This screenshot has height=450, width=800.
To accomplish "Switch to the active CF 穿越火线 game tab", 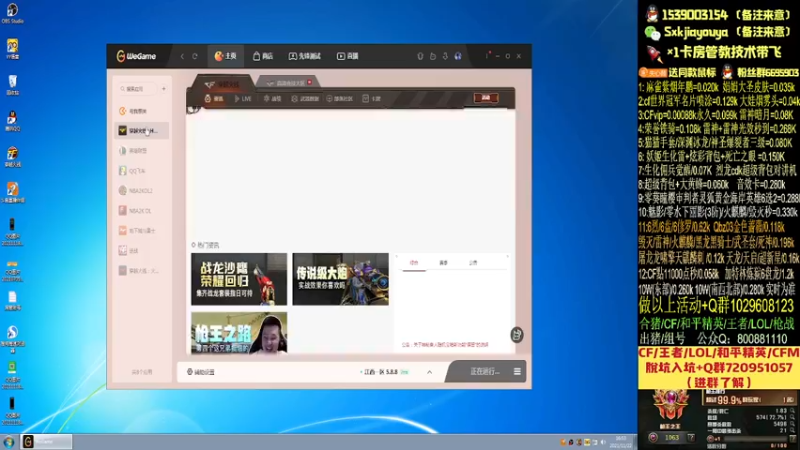I will tap(222, 84).
